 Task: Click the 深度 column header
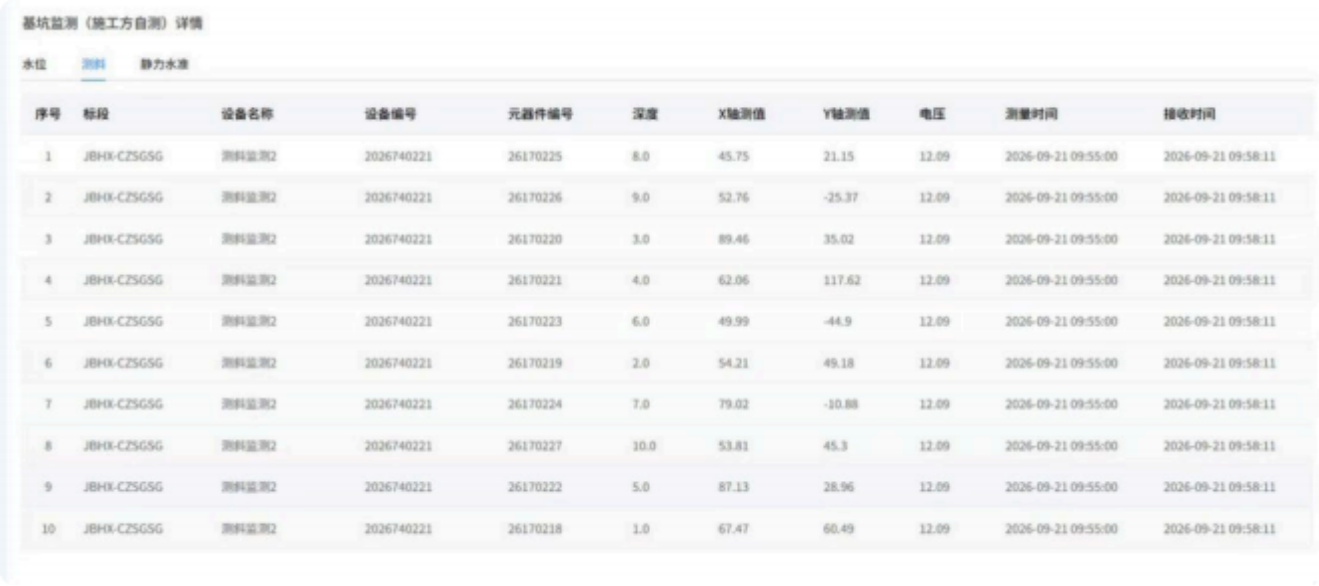(x=645, y=115)
